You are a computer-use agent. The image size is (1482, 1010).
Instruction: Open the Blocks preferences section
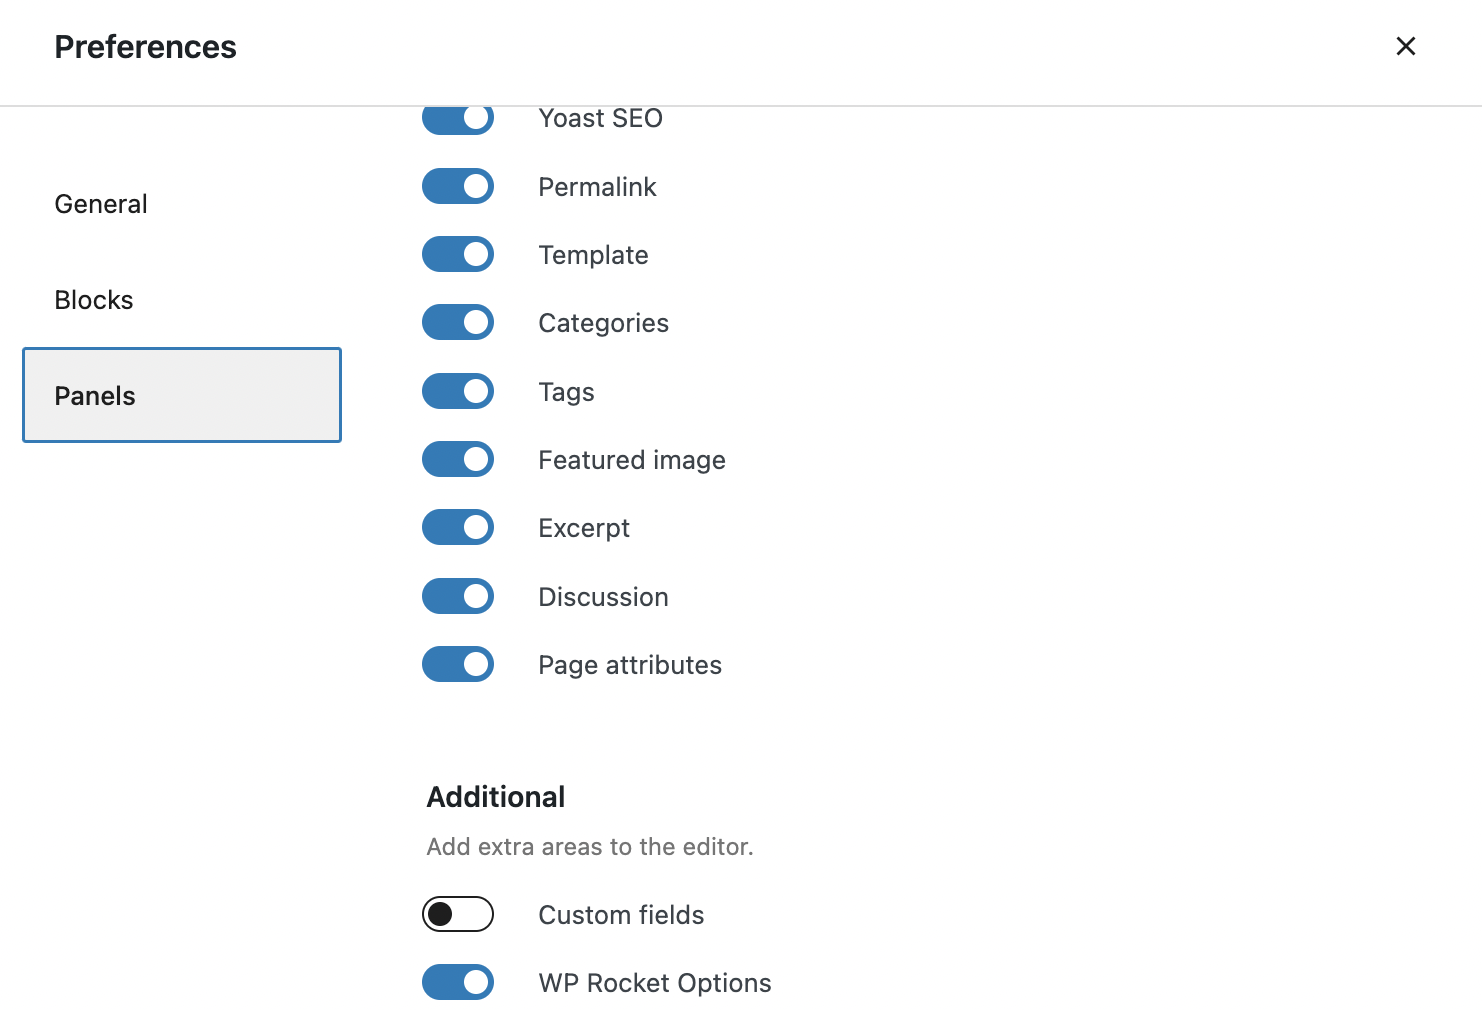[93, 299]
